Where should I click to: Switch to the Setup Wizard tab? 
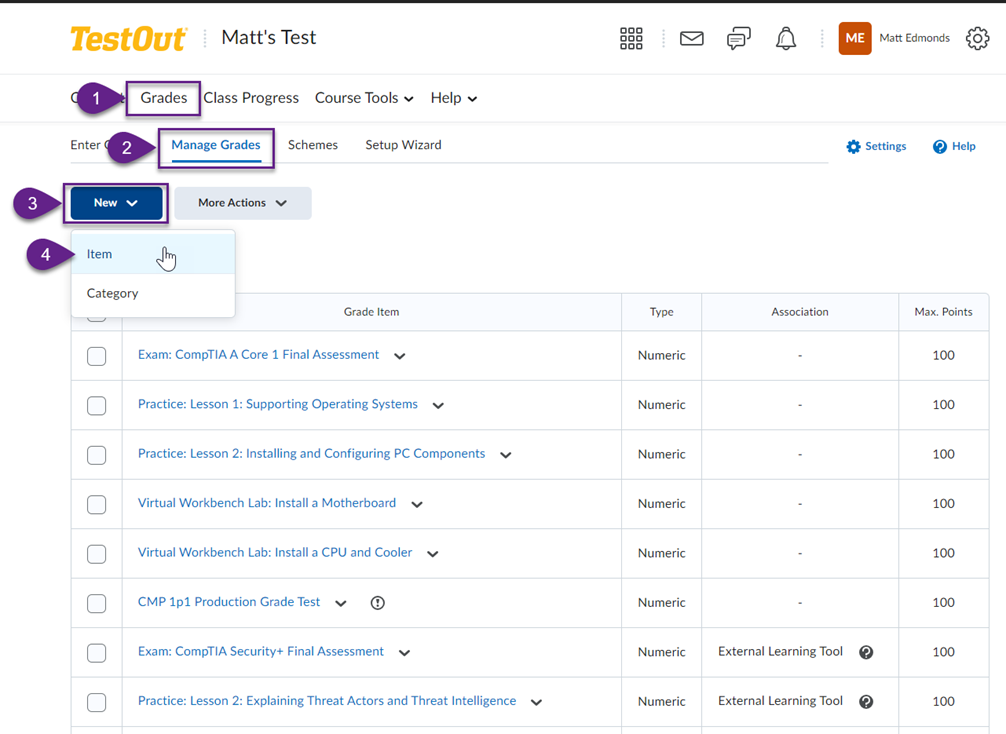tap(403, 145)
